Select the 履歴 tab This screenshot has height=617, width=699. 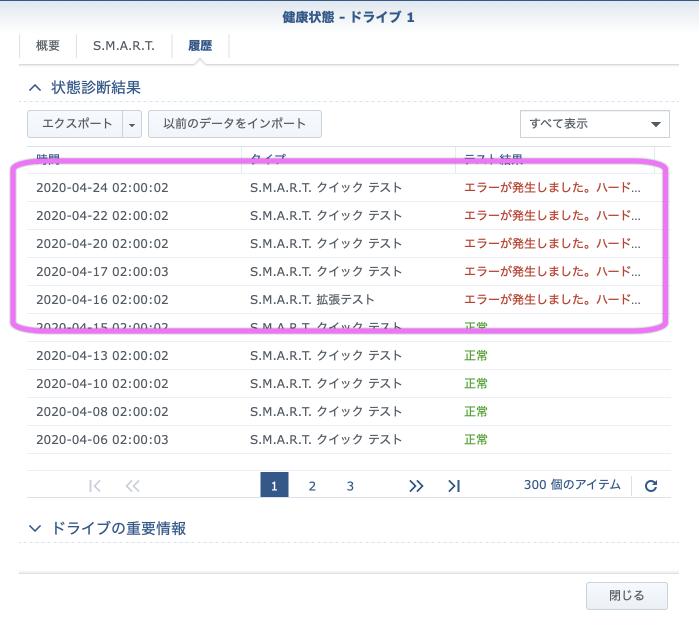pos(200,46)
